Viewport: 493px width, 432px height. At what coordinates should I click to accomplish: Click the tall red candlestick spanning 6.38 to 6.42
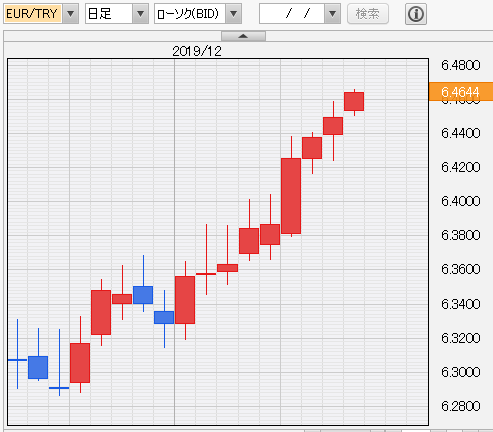tap(291, 196)
